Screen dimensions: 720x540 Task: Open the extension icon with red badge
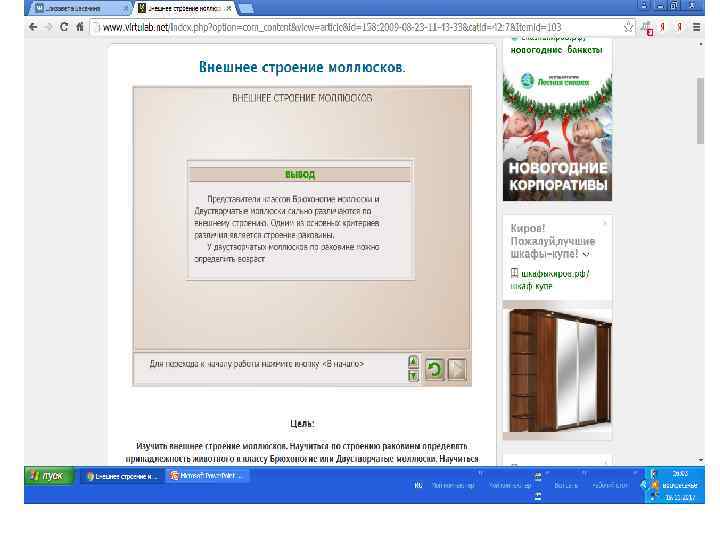[x=647, y=28]
